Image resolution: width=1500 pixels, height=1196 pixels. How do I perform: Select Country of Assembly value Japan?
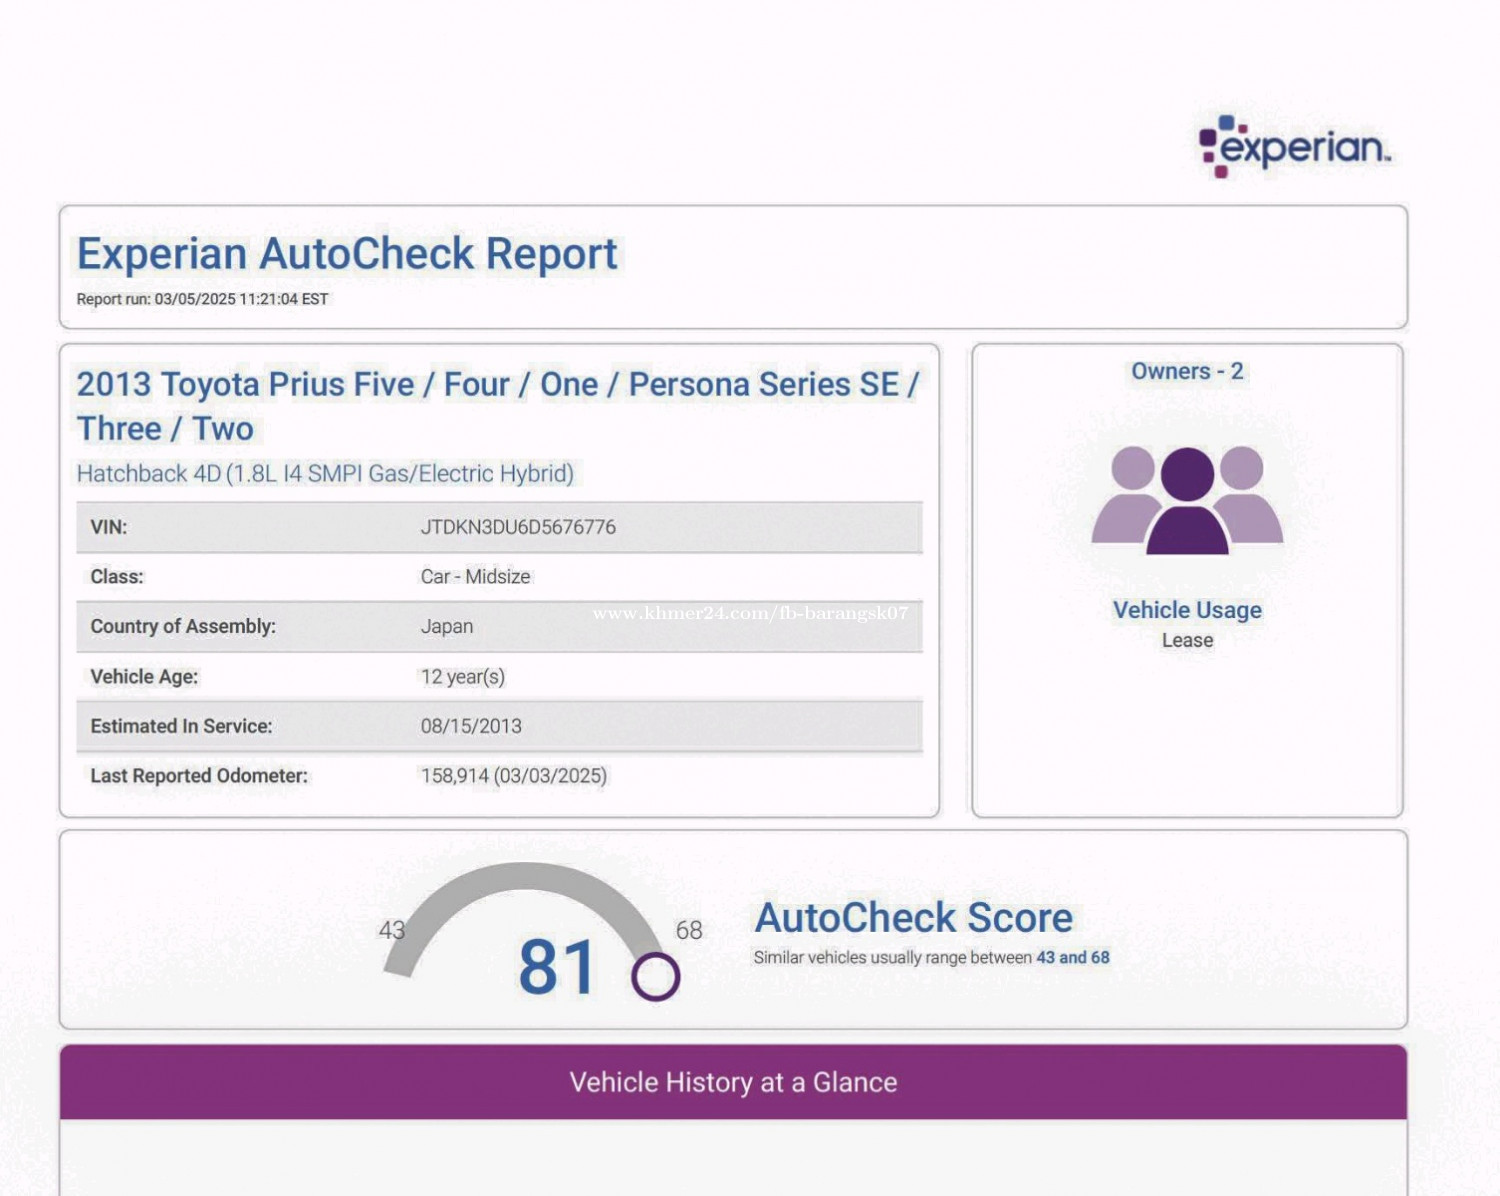coord(447,626)
